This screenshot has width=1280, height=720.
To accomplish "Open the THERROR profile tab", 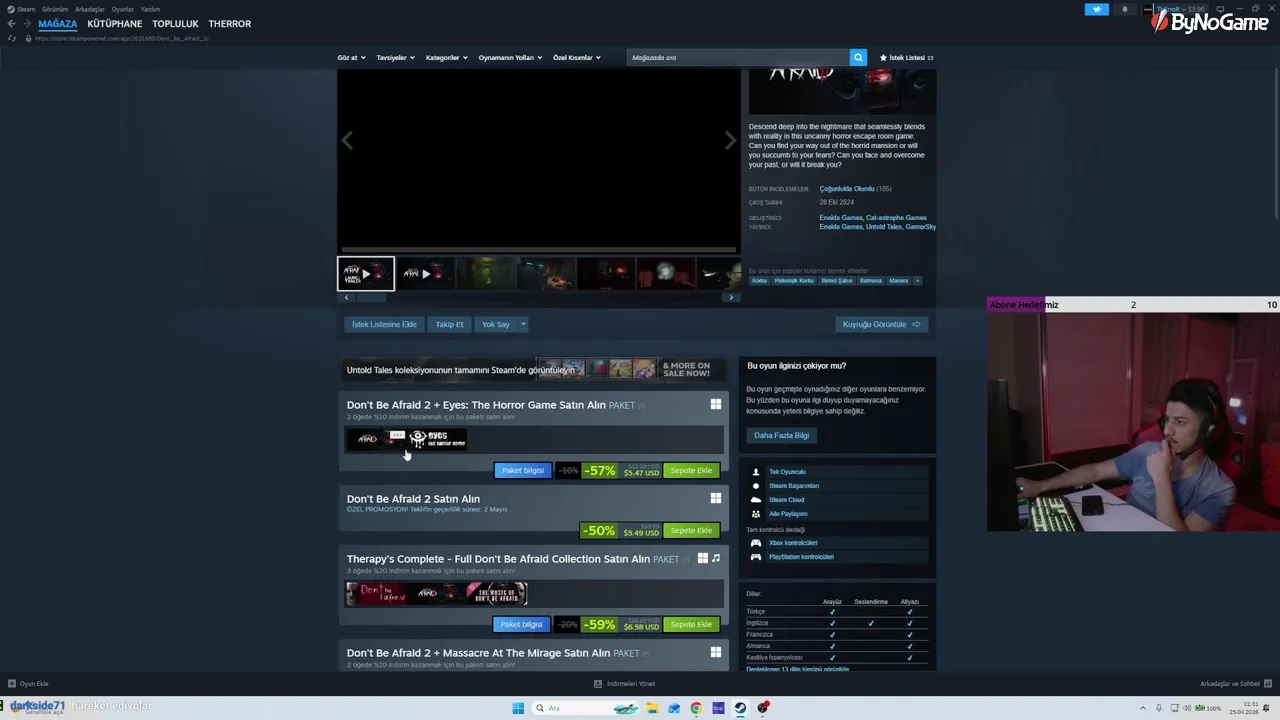I will [x=230, y=24].
